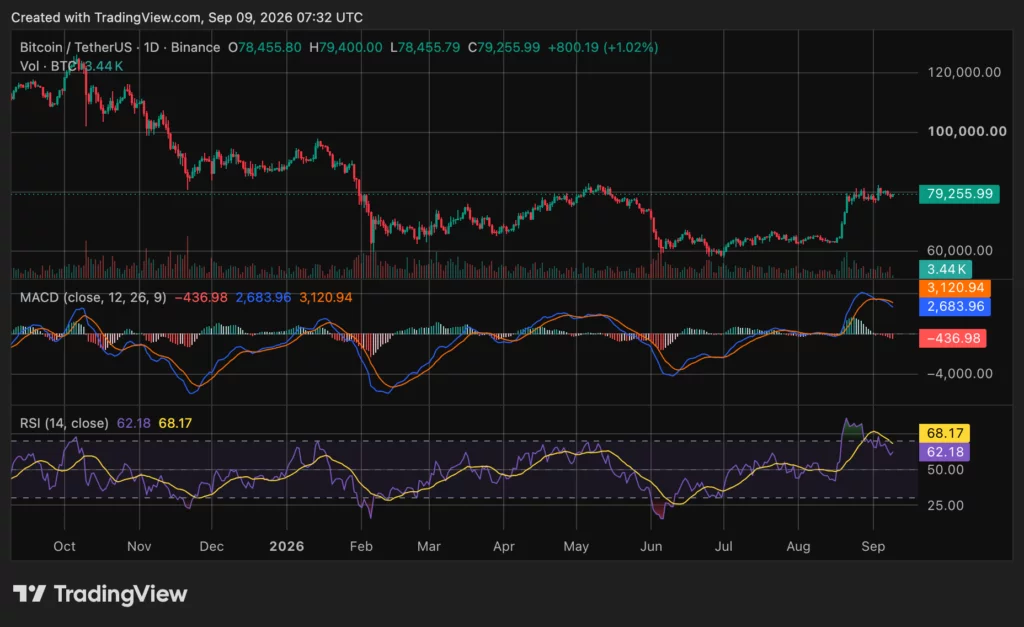Click the Vol · BTC legend
Viewport: 1024px width, 627px height.
tap(48, 66)
